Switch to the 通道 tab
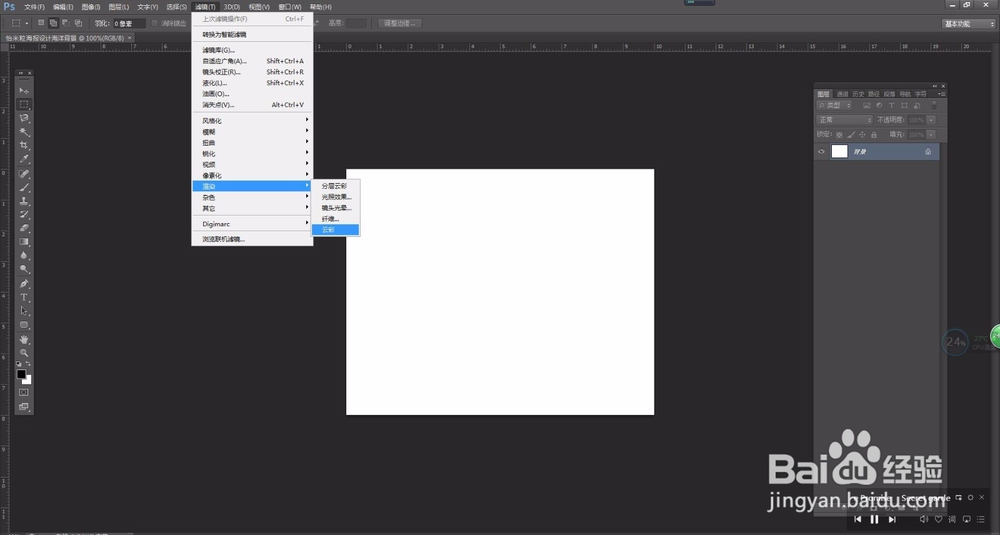 click(x=842, y=94)
